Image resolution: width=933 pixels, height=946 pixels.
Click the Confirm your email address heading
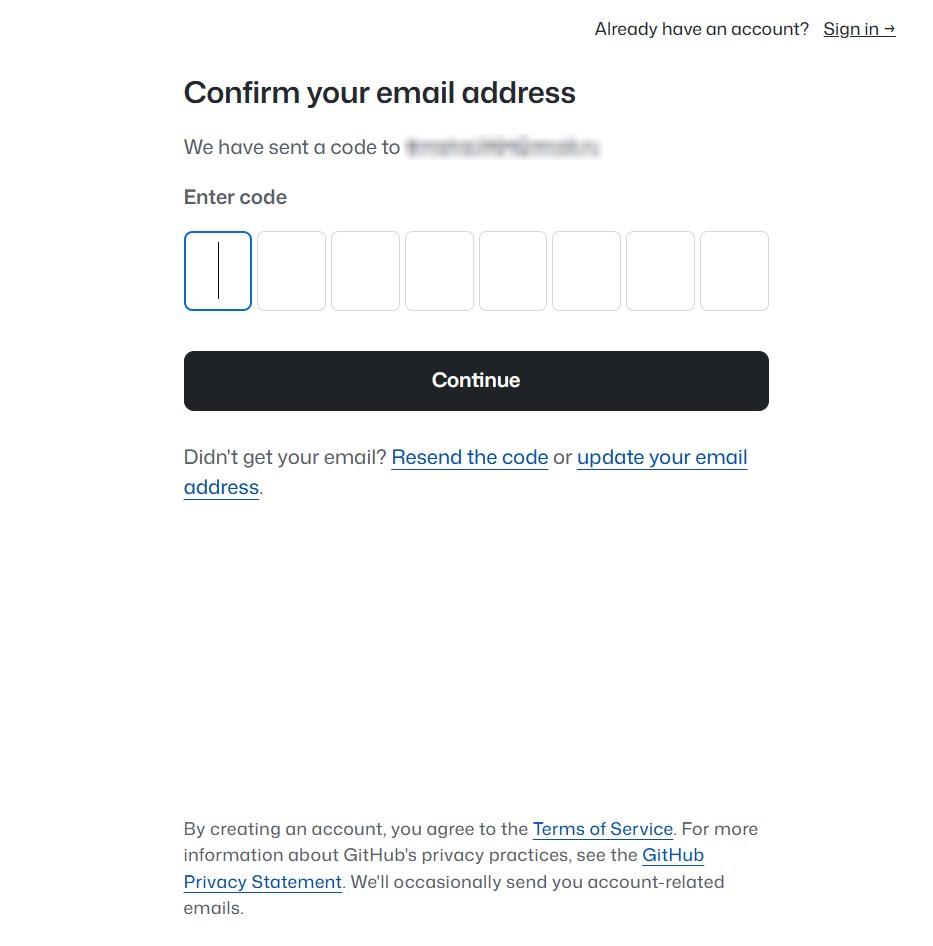[380, 93]
